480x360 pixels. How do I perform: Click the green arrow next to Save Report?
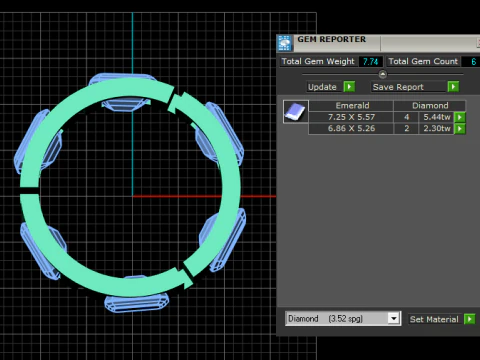click(453, 87)
